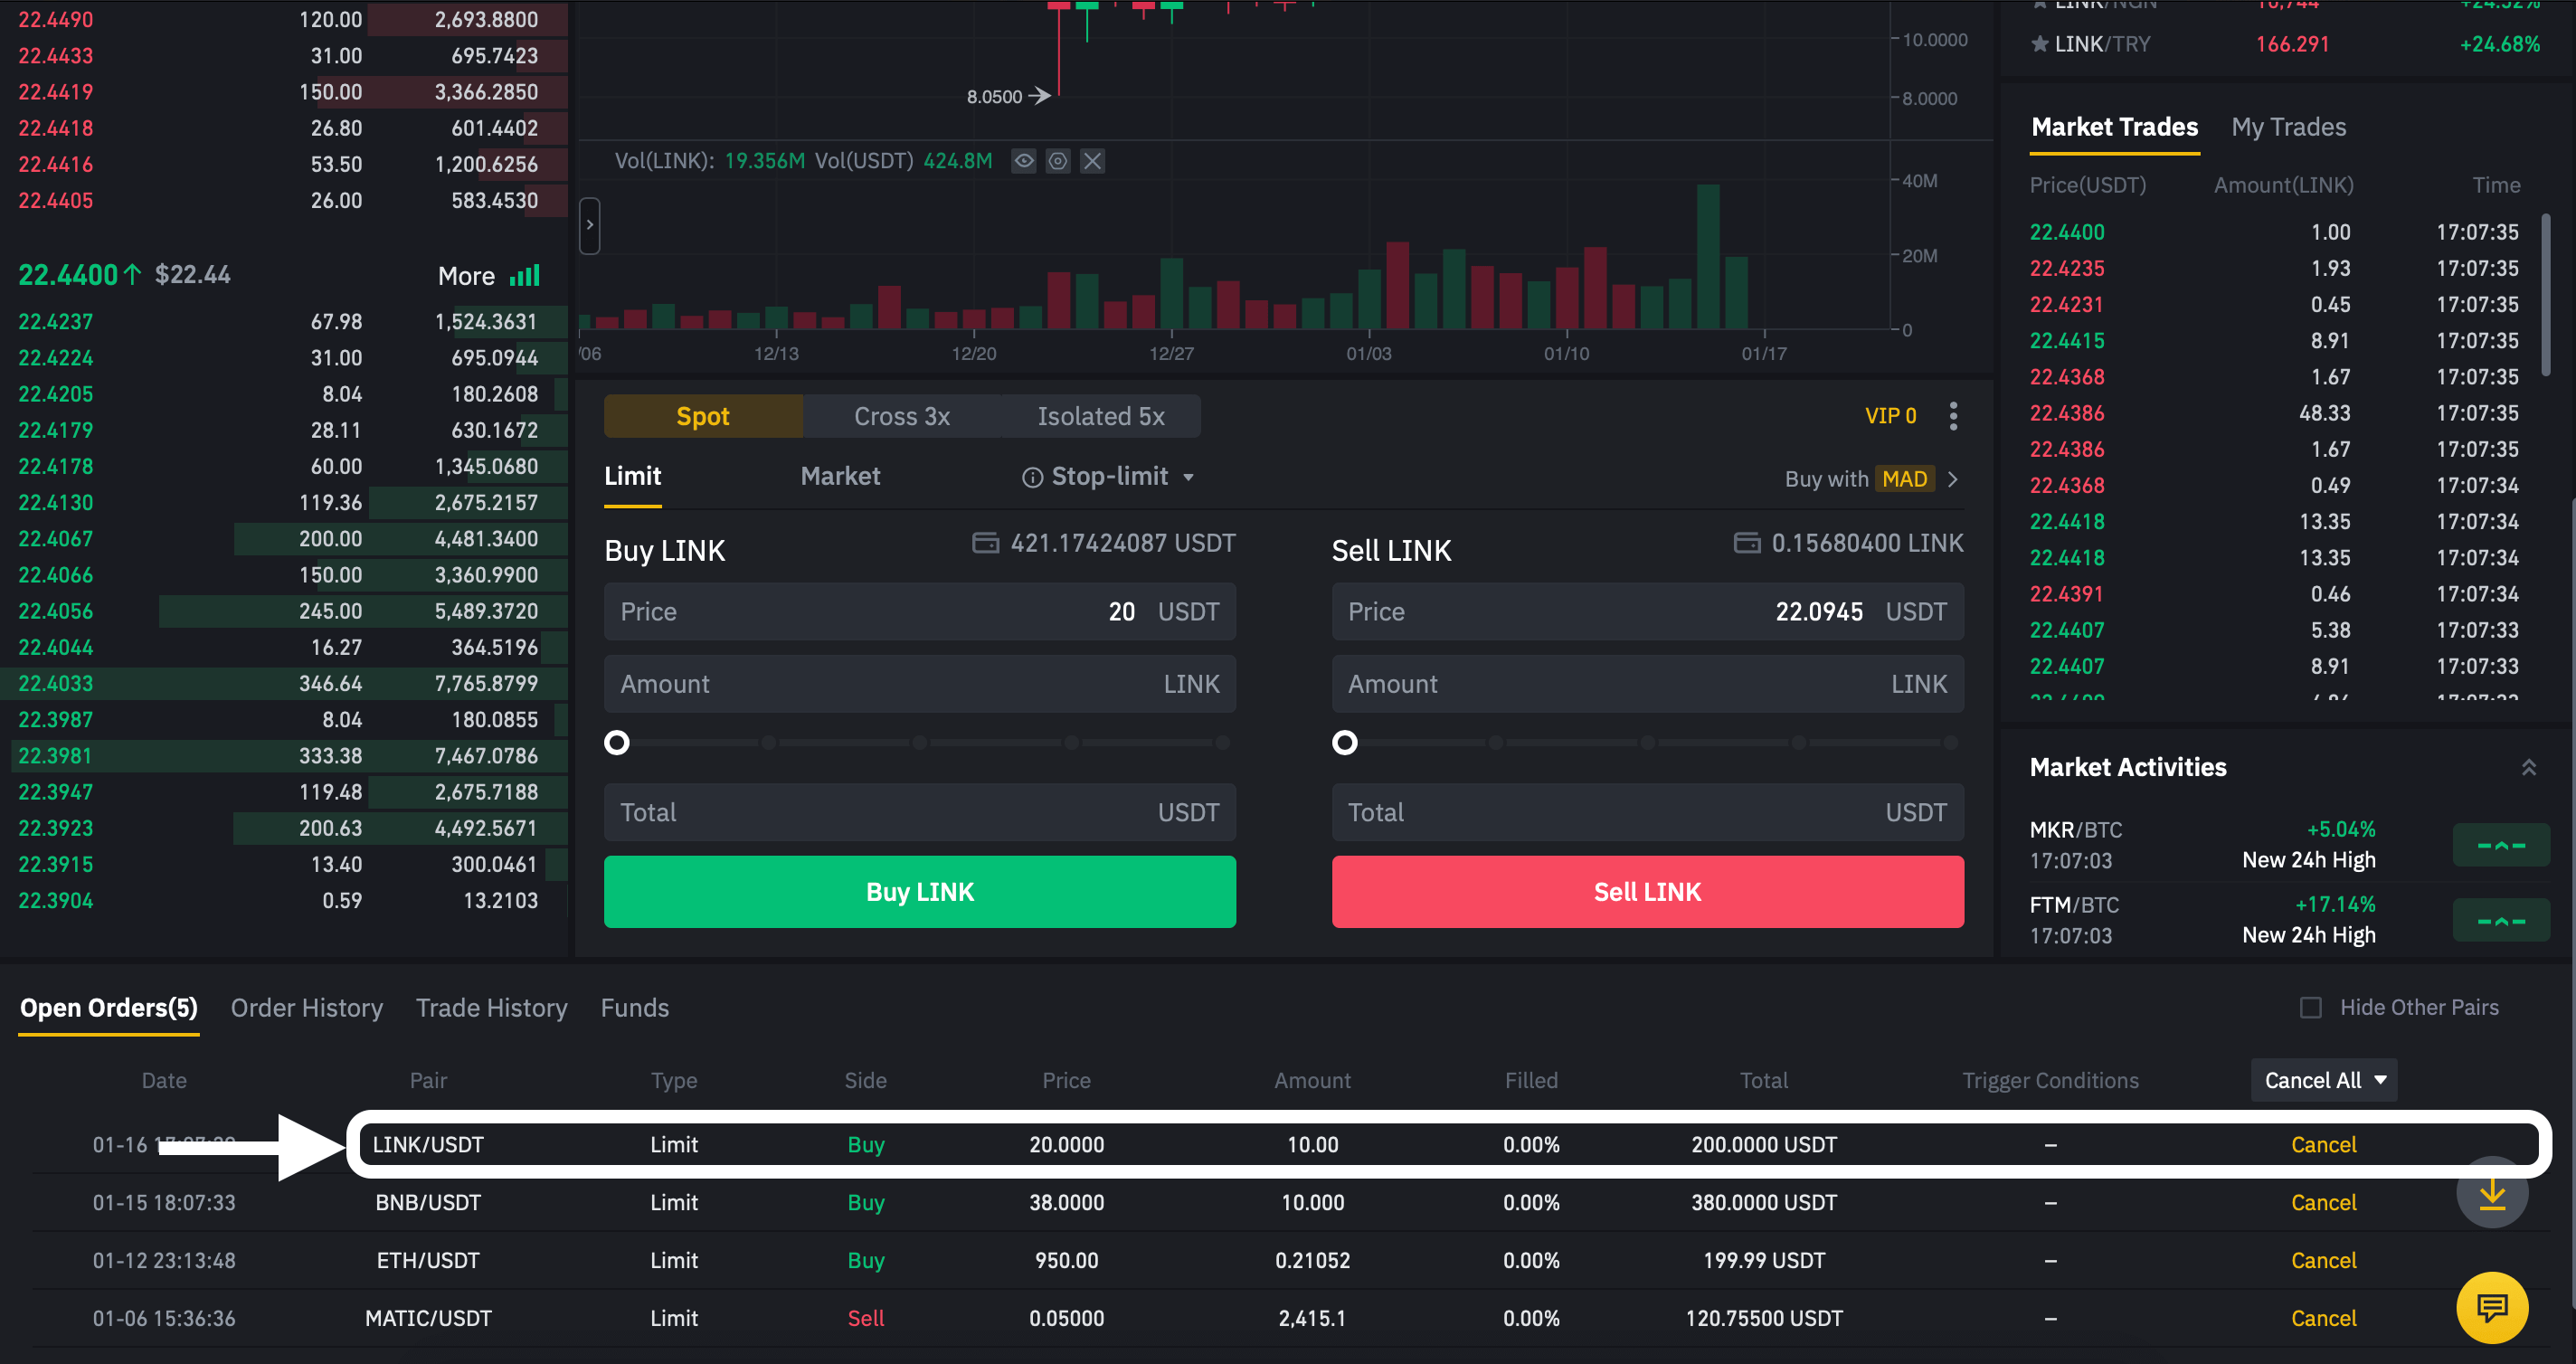The image size is (2576, 1364).
Task: Open the Cancel All dropdown
Action: pos(2324,1080)
